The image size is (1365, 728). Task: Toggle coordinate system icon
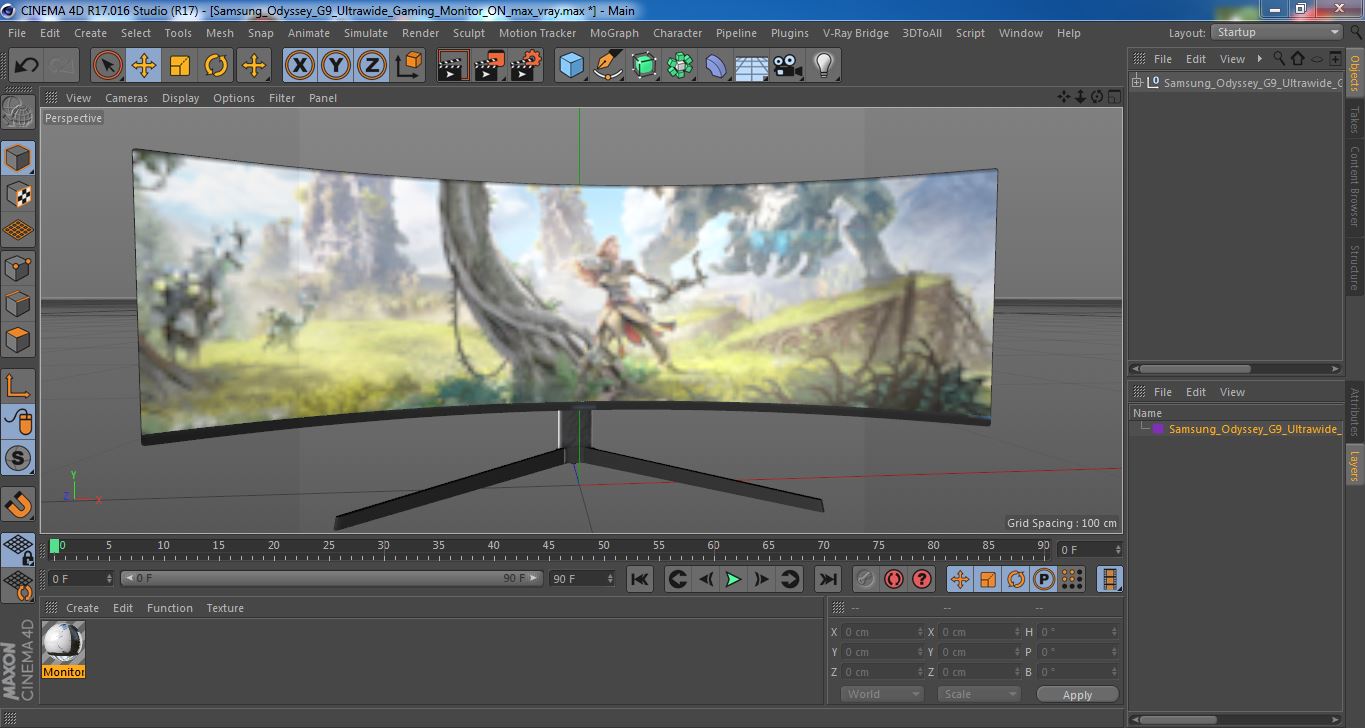pos(408,66)
